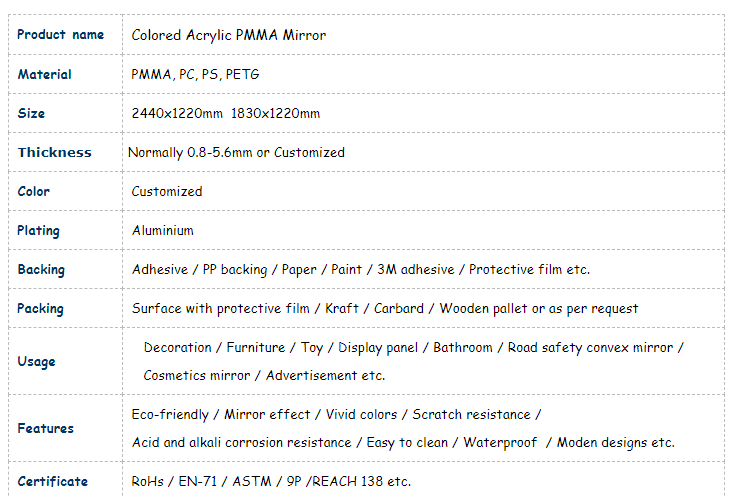Click the Surface with protective film text

click(x=221, y=308)
